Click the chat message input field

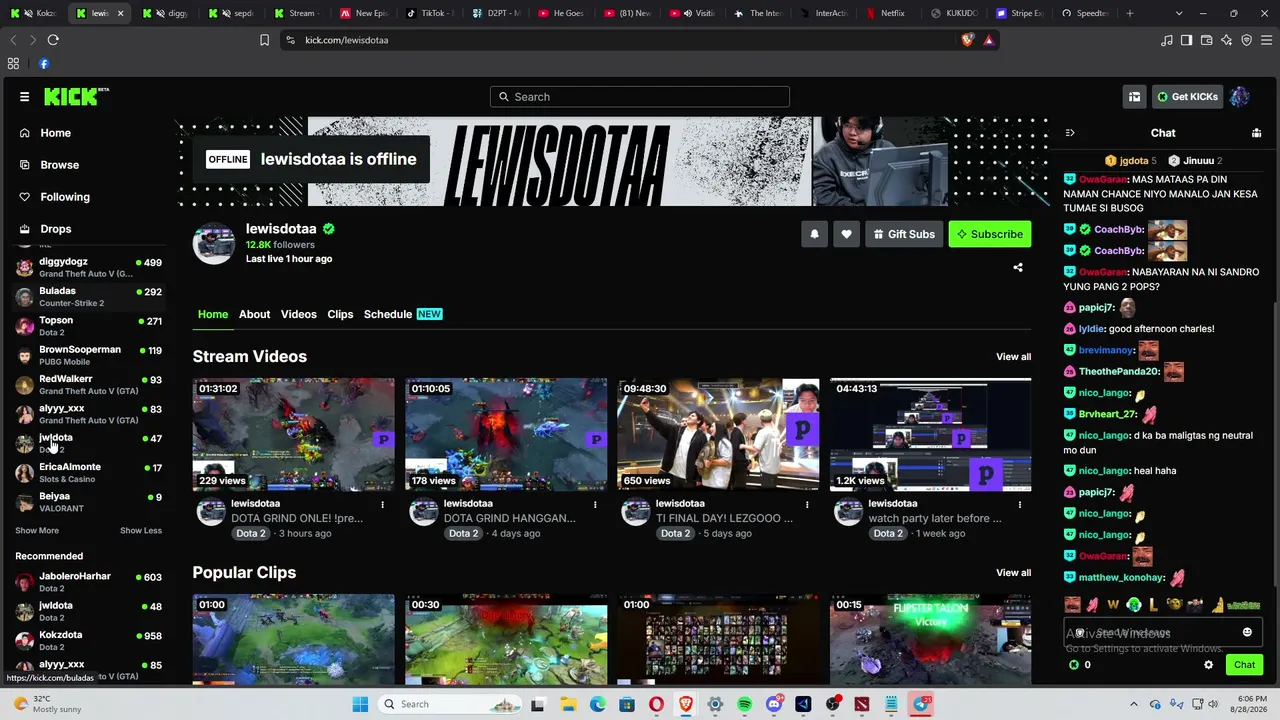click(1163, 633)
